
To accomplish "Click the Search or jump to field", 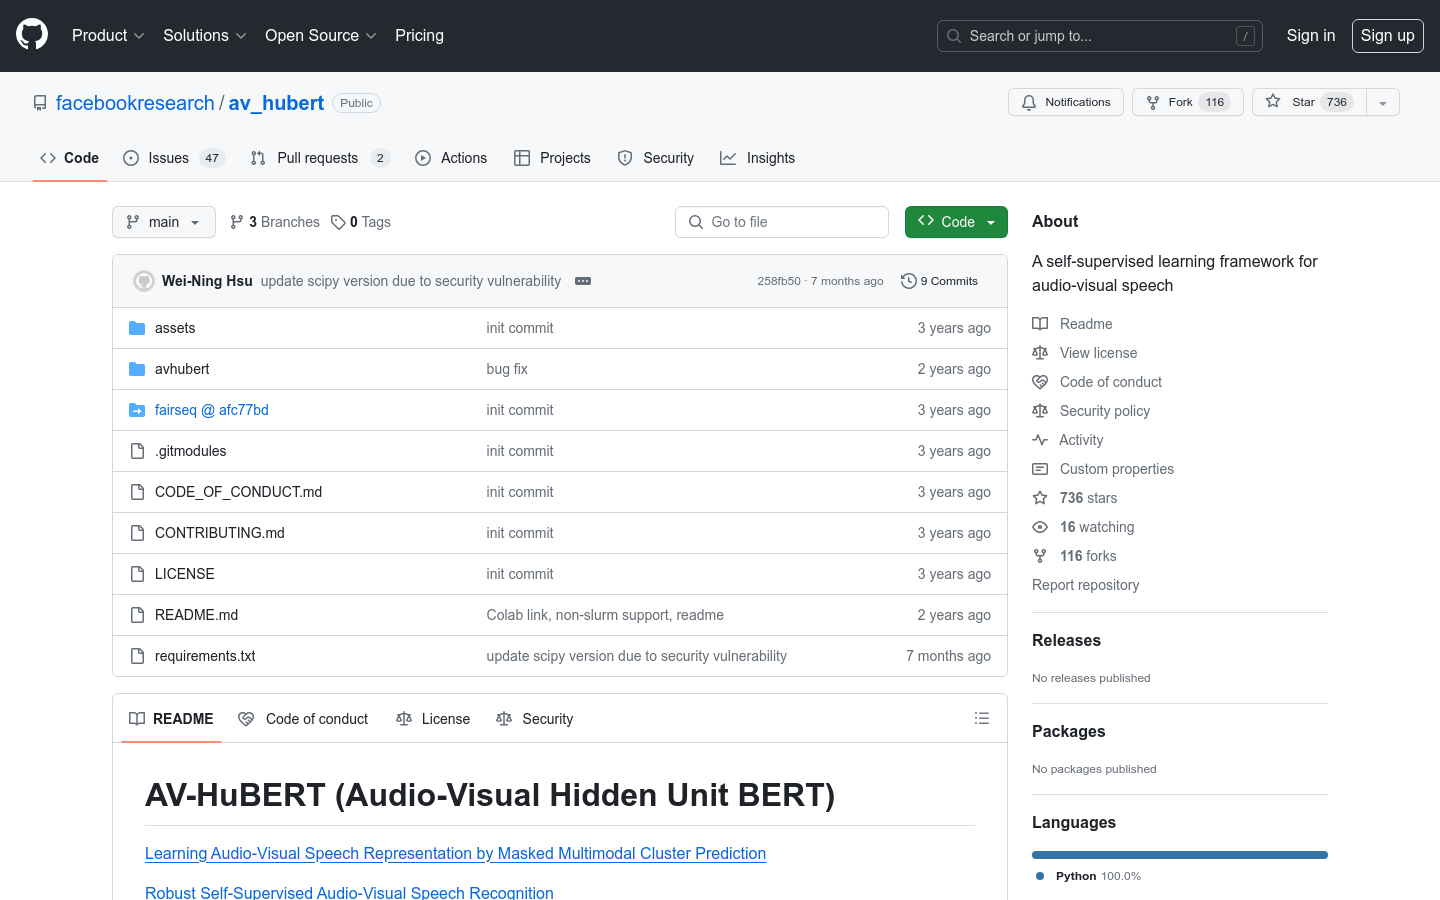I will pyautogui.click(x=1100, y=36).
